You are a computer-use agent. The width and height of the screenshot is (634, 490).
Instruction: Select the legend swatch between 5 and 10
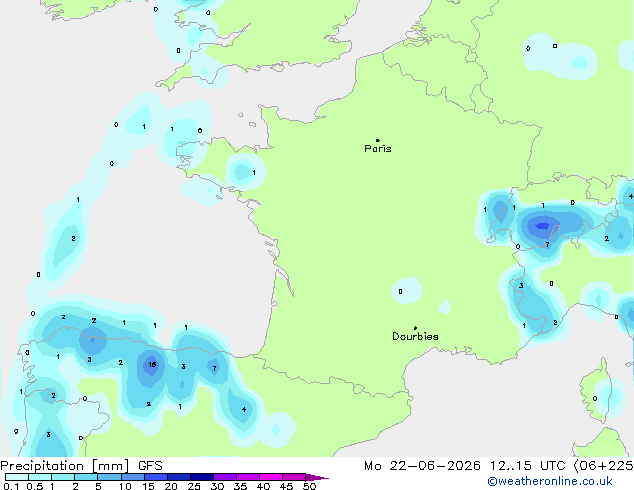(110, 477)
